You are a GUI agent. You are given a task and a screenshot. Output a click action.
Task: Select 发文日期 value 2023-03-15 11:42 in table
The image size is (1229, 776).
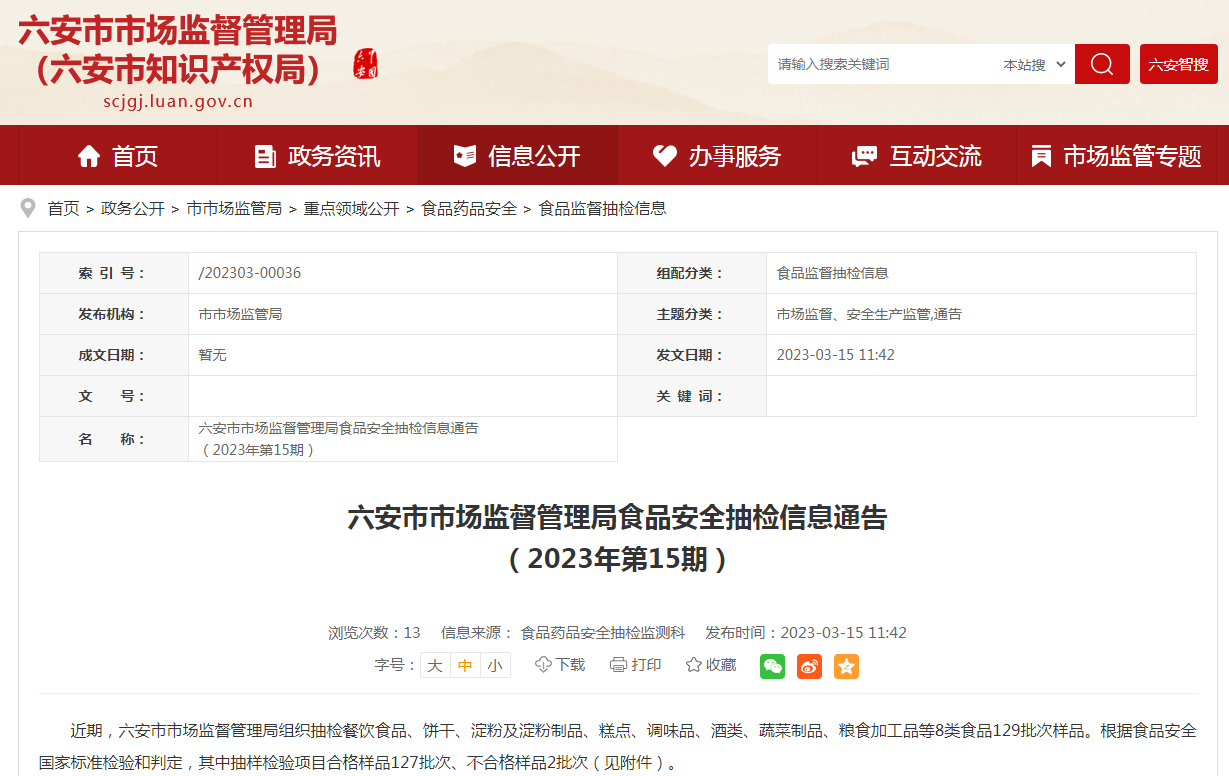[836, 355]
